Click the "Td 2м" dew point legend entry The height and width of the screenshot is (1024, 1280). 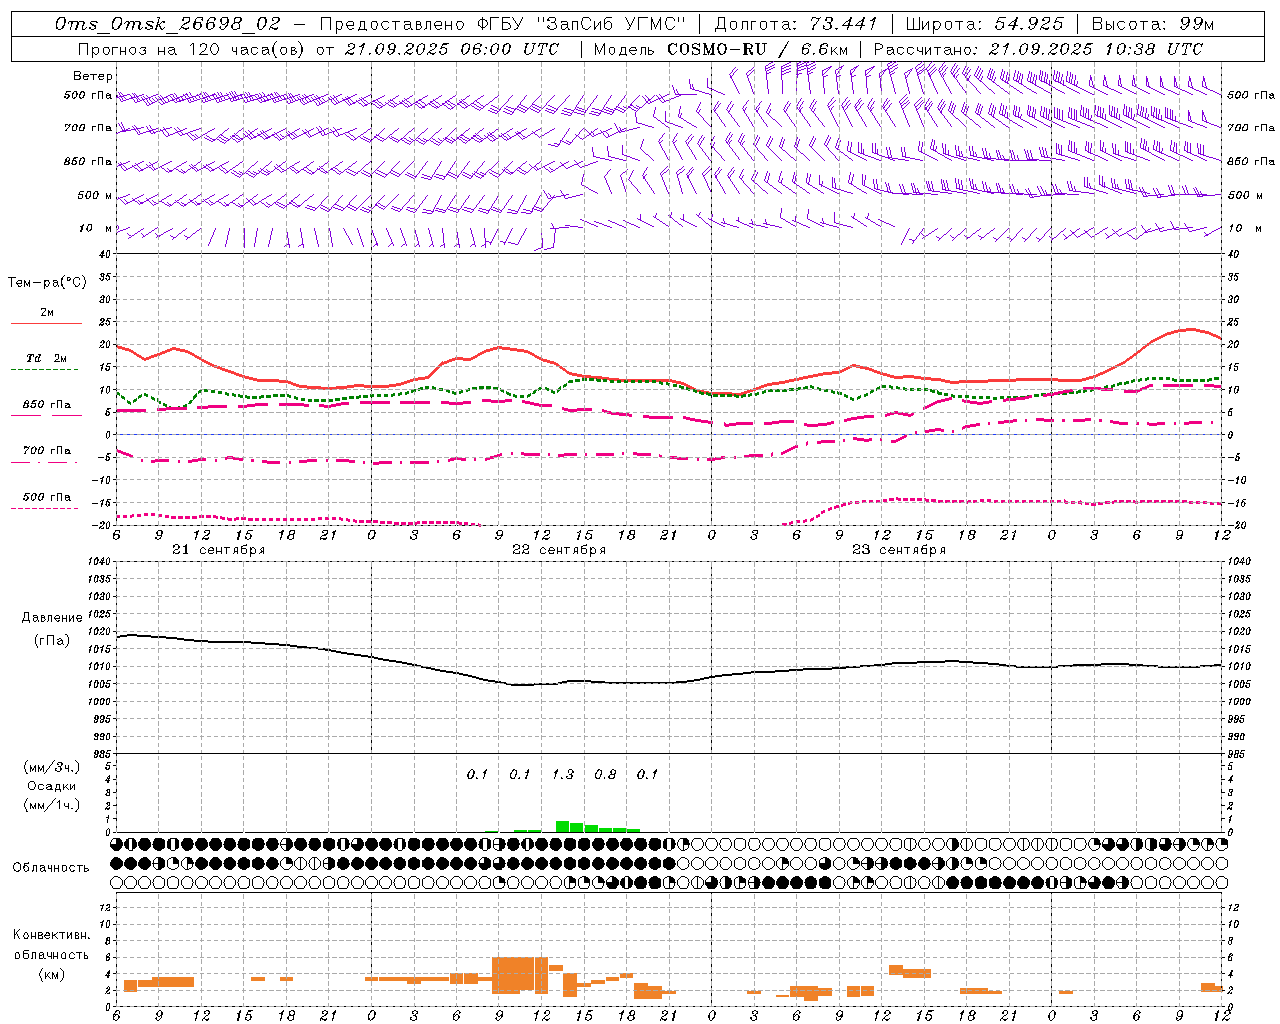(46, 358)
